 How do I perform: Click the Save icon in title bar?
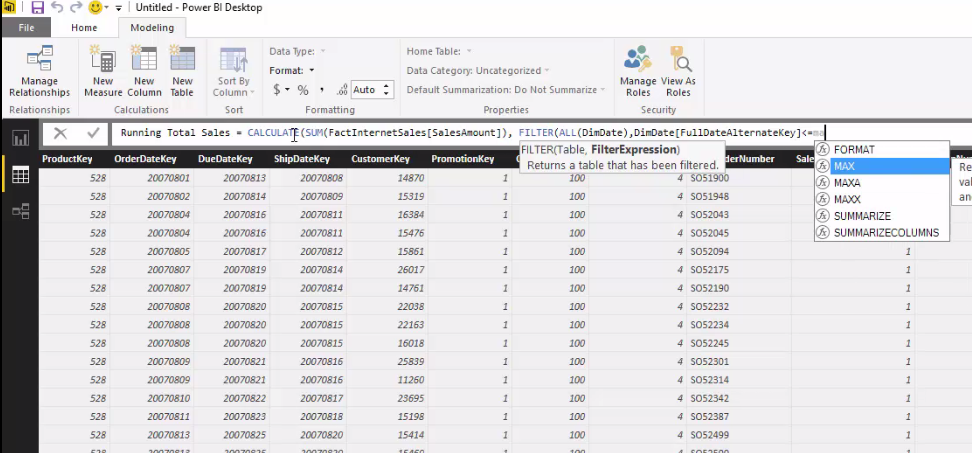37,7
